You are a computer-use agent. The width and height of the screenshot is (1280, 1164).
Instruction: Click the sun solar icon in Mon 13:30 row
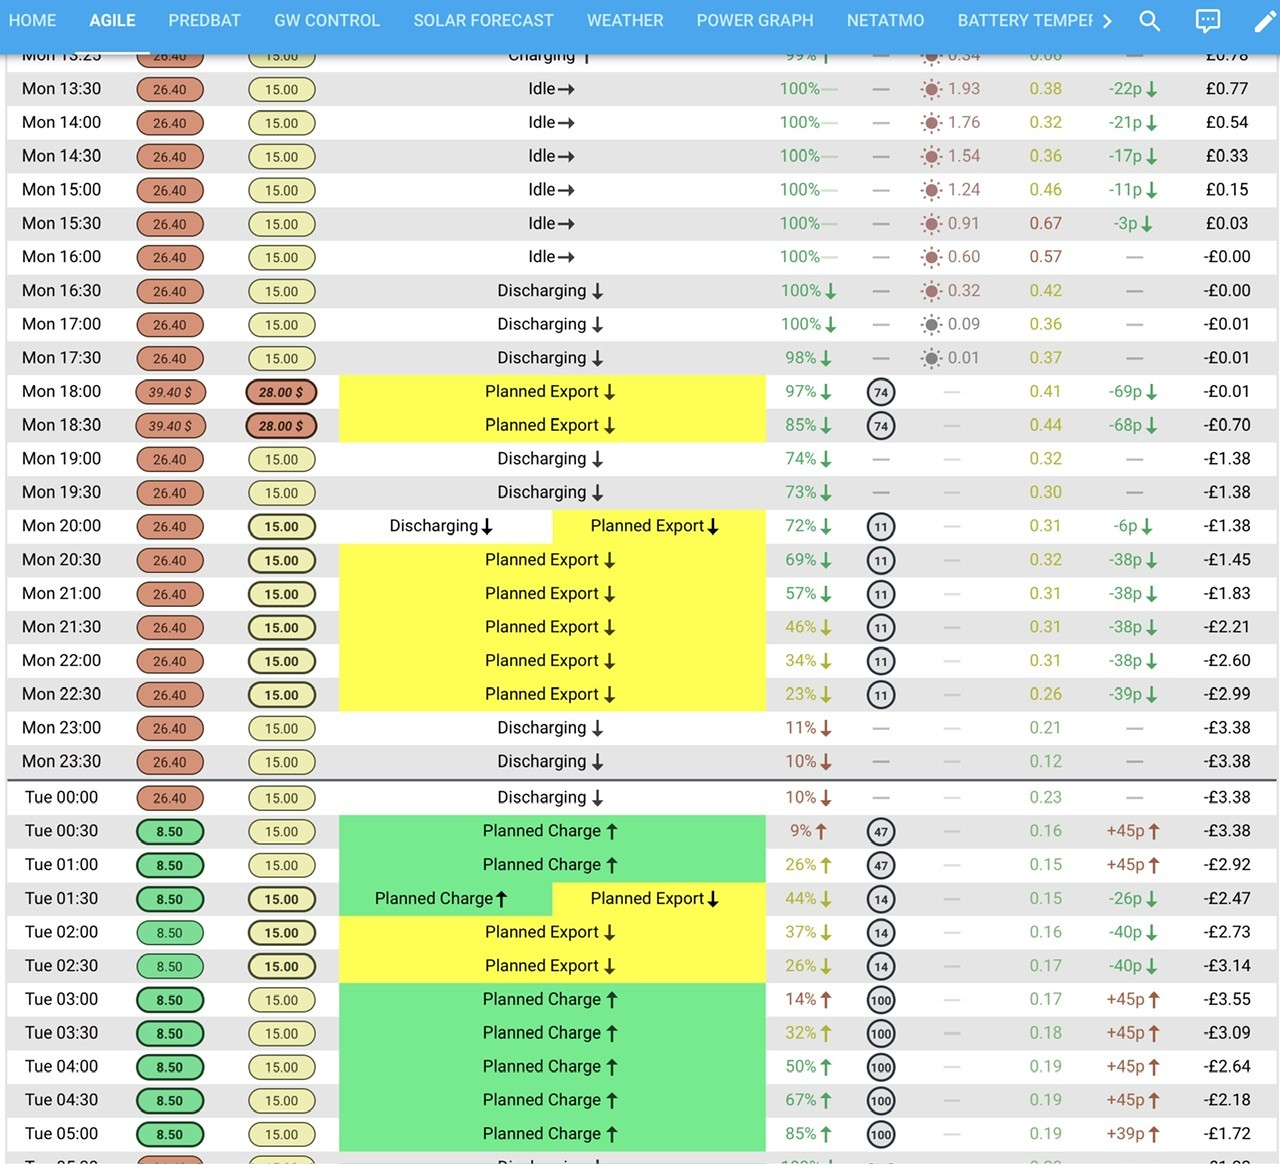coord(931,89)
